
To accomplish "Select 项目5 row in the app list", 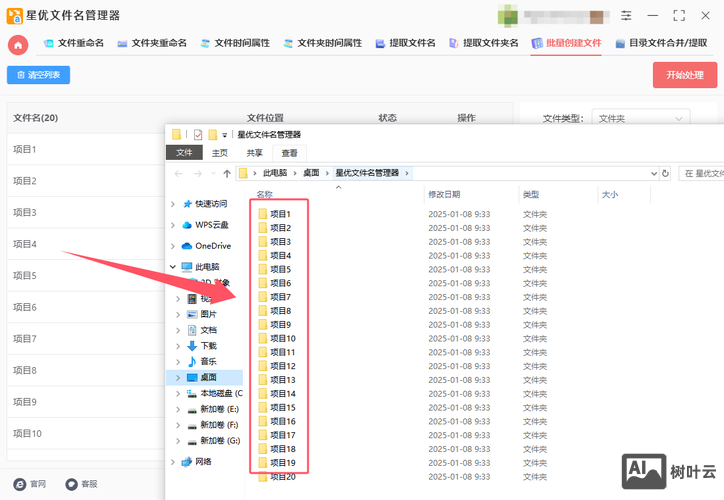I will (x=86, y=276).
